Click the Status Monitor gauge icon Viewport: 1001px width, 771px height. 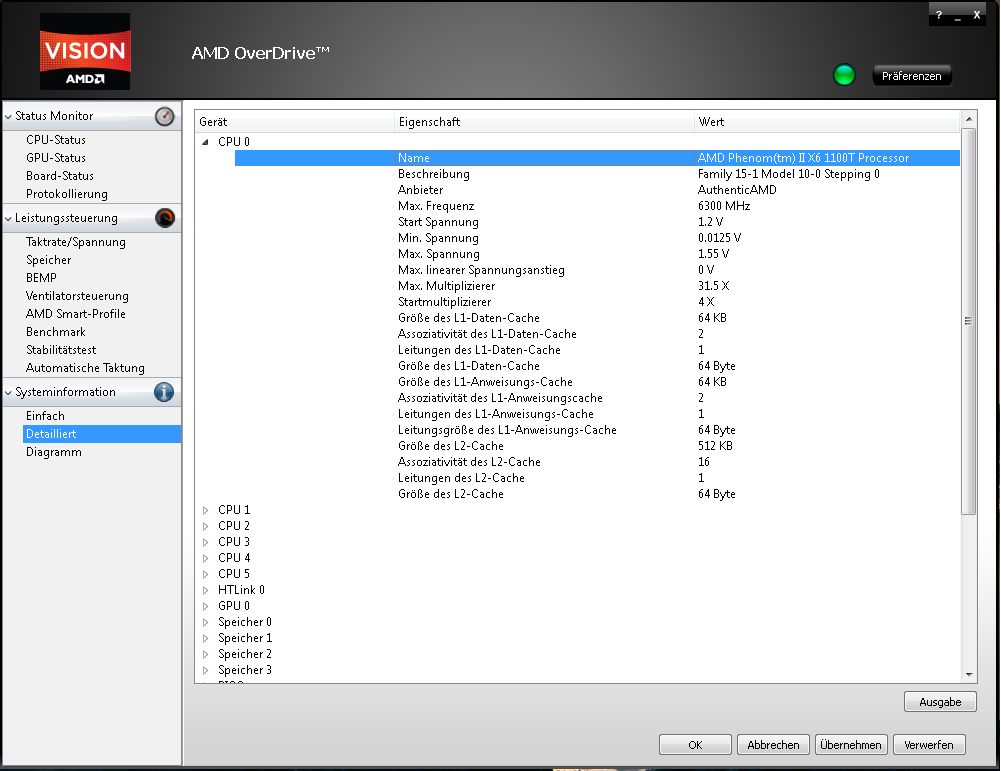[x=165, y=116]
